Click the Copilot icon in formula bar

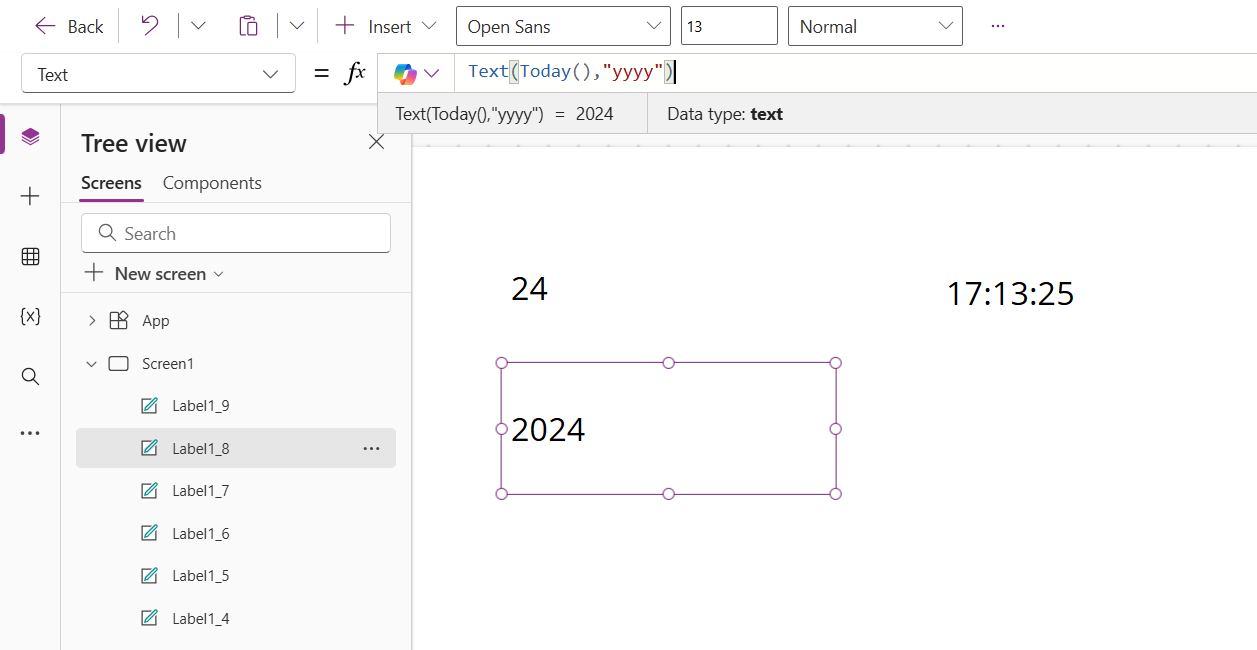pyautogui.click(x=403, y=72)
